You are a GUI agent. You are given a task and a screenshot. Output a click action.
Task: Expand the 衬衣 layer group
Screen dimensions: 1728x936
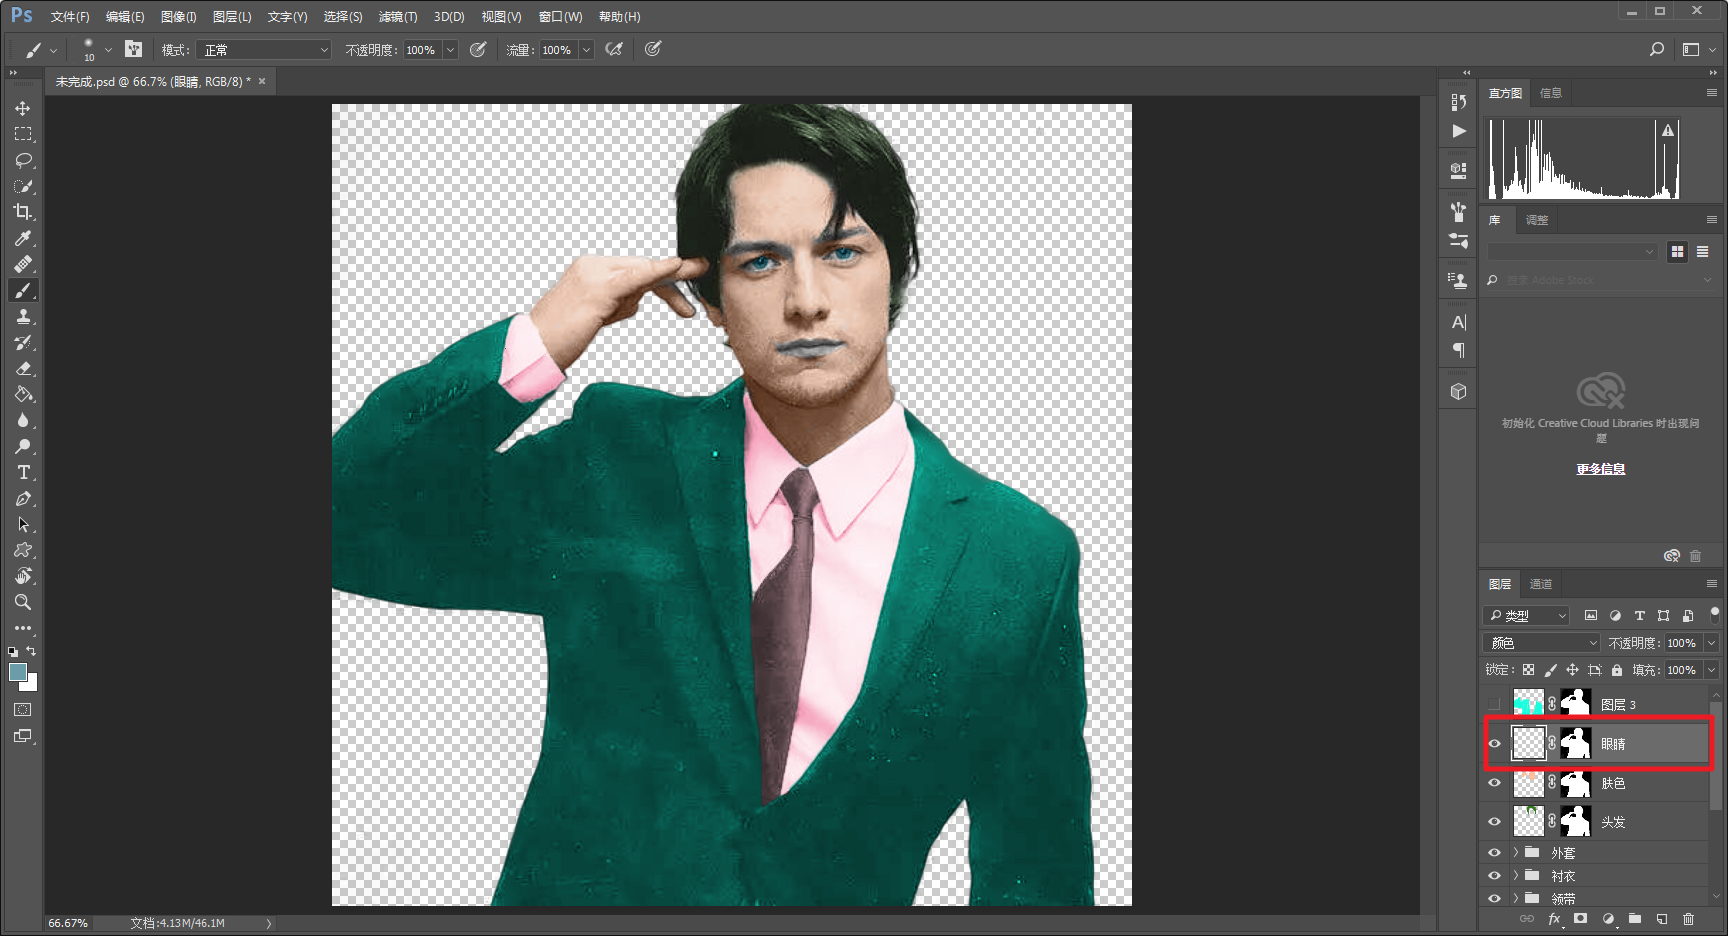(1516, 876)
